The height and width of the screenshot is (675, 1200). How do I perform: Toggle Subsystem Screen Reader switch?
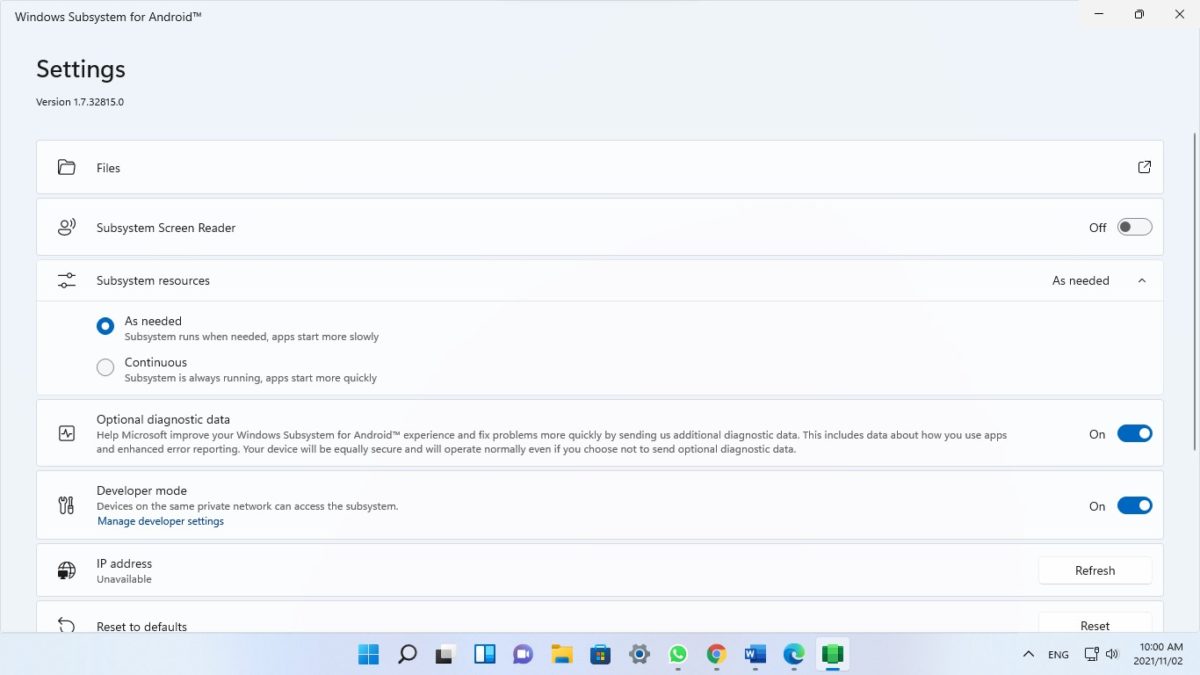pyautogui.click(x=1134, y=227)
